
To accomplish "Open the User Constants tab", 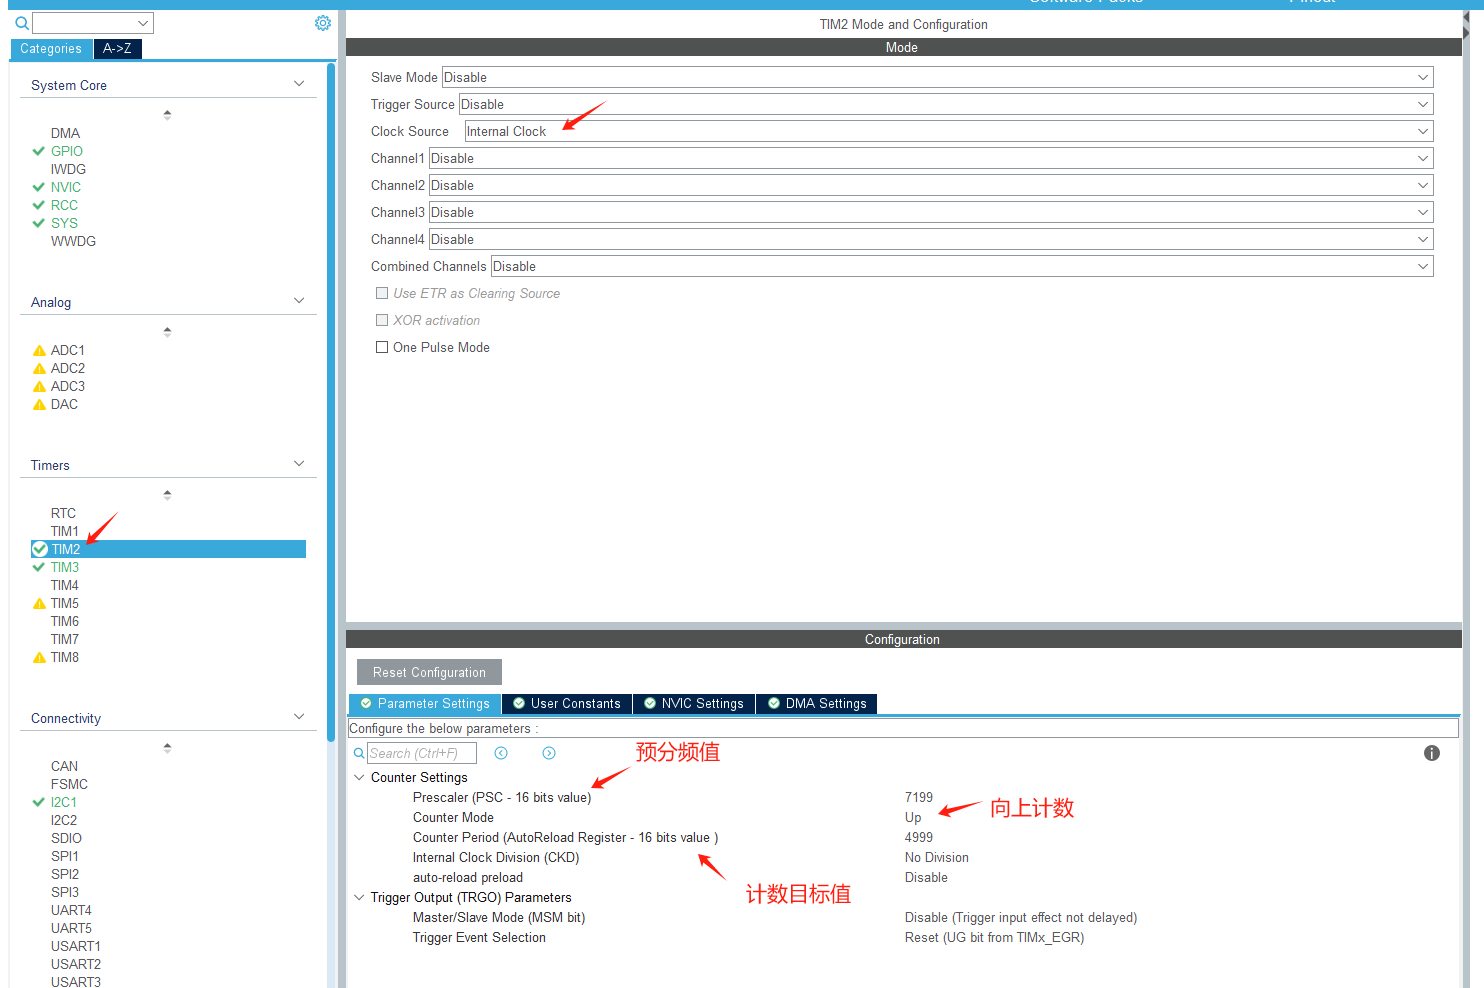I will [x=567, y=704].
